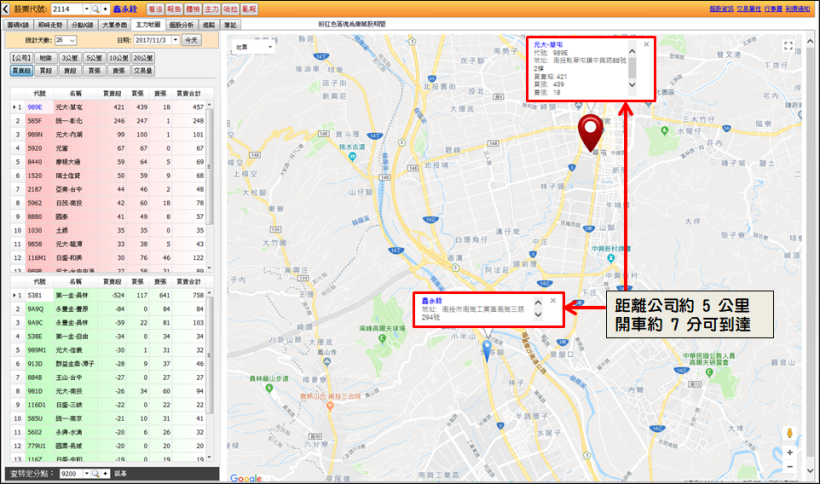Switch to the 追蹤 tab

[209, 25]
